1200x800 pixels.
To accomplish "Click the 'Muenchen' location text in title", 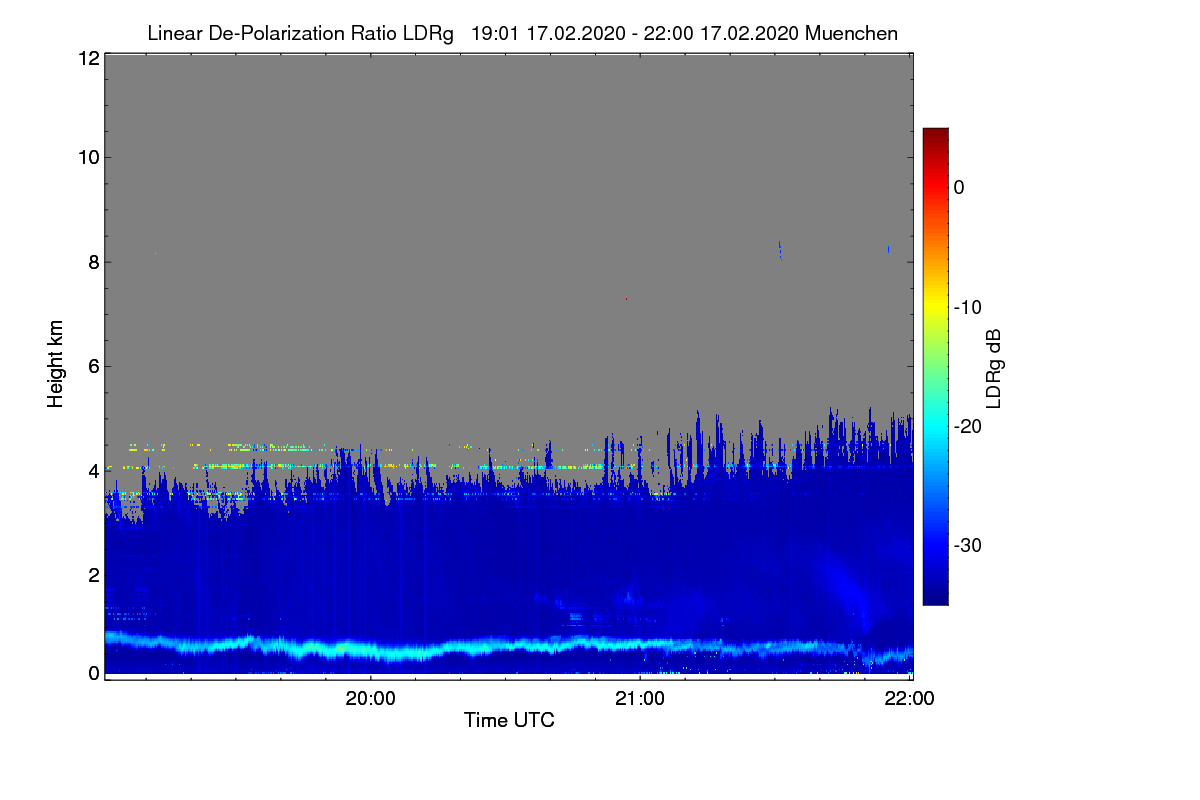I will [851, 34].
